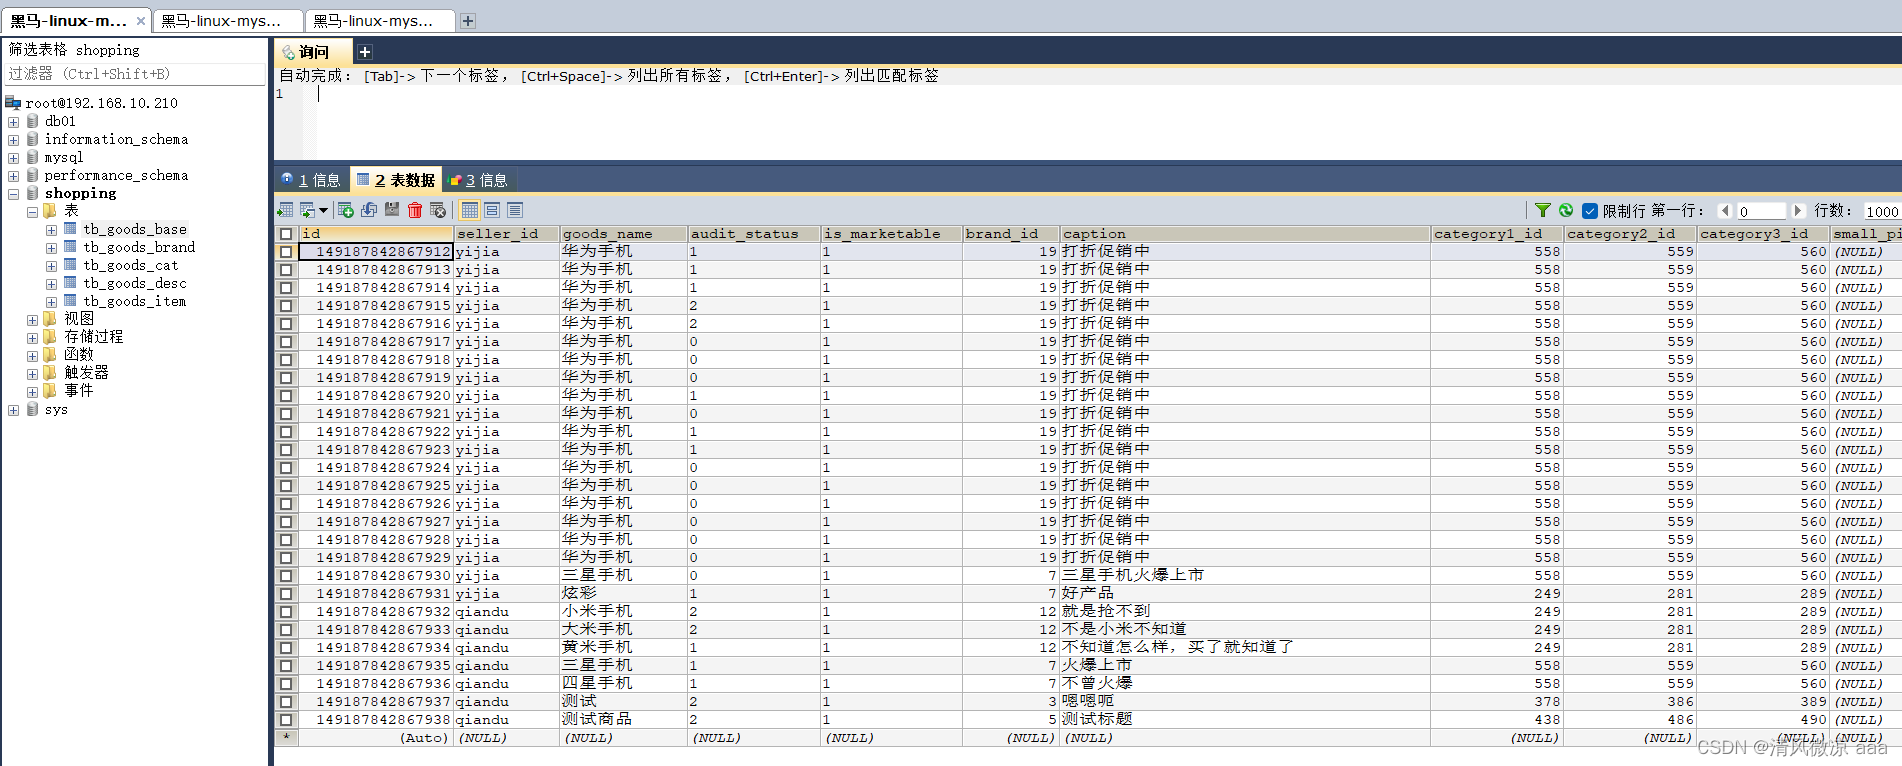Toggle the select-all checkbox in table header
The height and width of the screenshot is (766, 1902).
point(286,234)
